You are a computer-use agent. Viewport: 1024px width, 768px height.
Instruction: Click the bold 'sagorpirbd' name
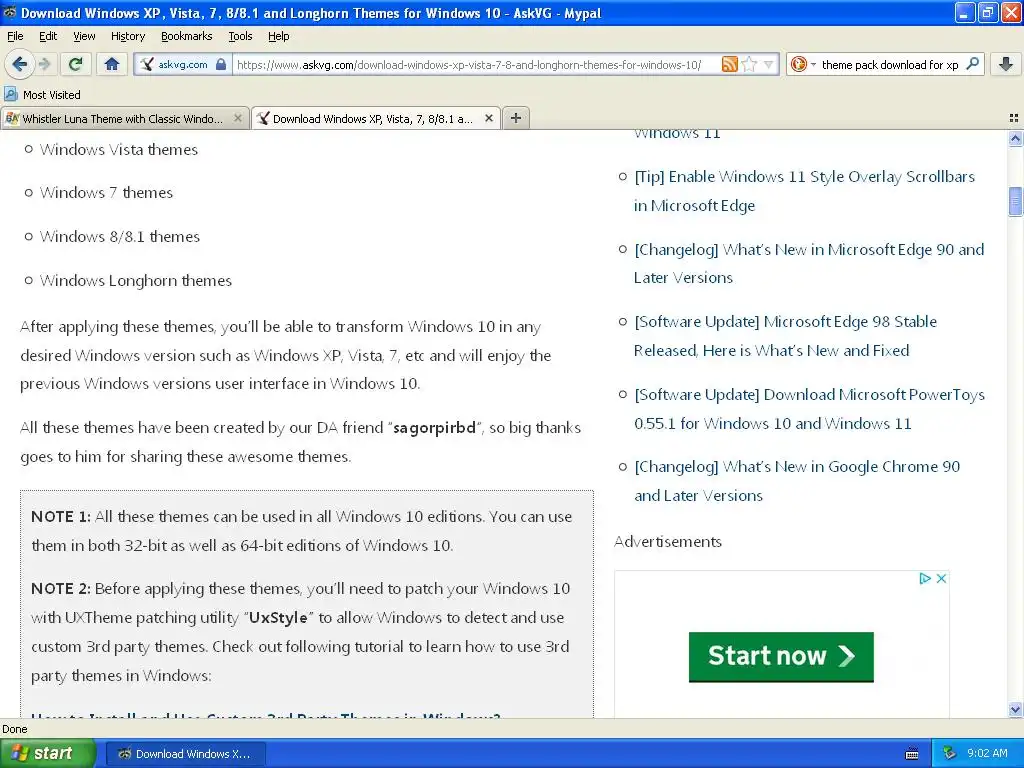tap(434, 428)
